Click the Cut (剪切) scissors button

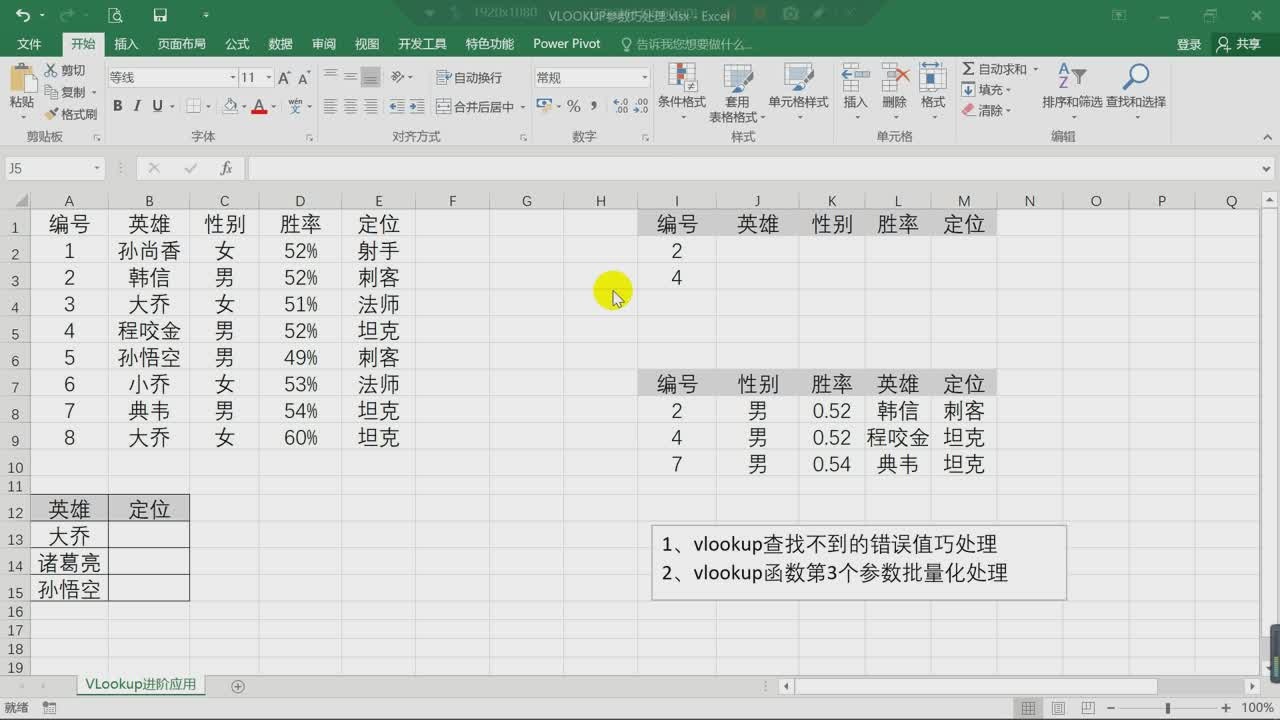[65, 71]
